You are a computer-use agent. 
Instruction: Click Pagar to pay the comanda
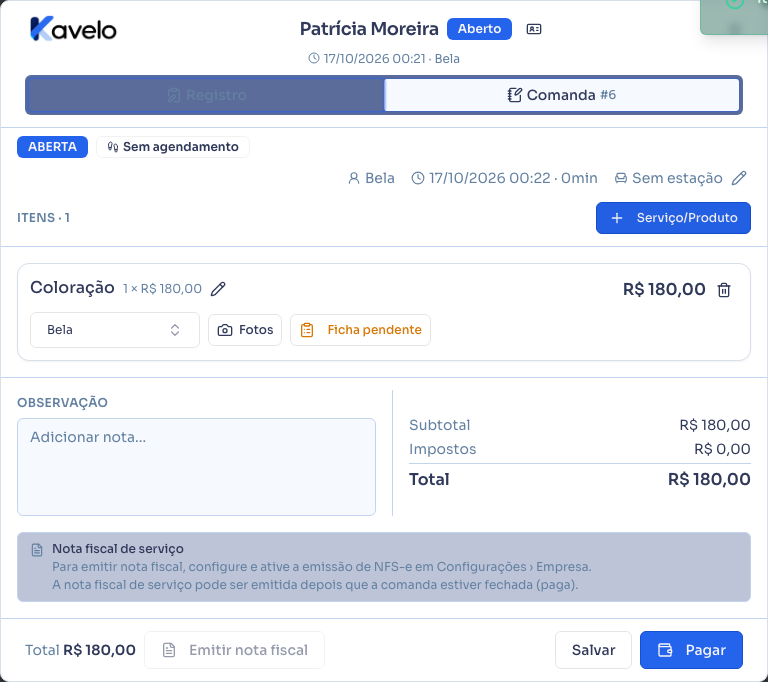click(691, 650)
